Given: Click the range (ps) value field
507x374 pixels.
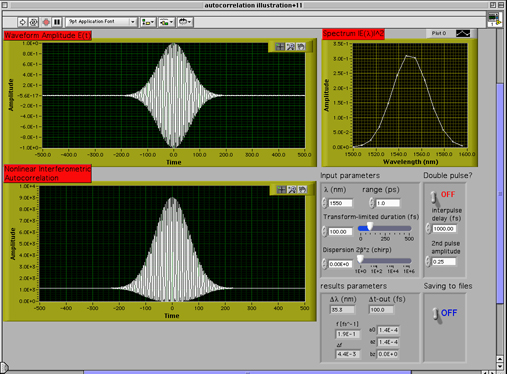Looking at the screenshot, I should [388, 203].
